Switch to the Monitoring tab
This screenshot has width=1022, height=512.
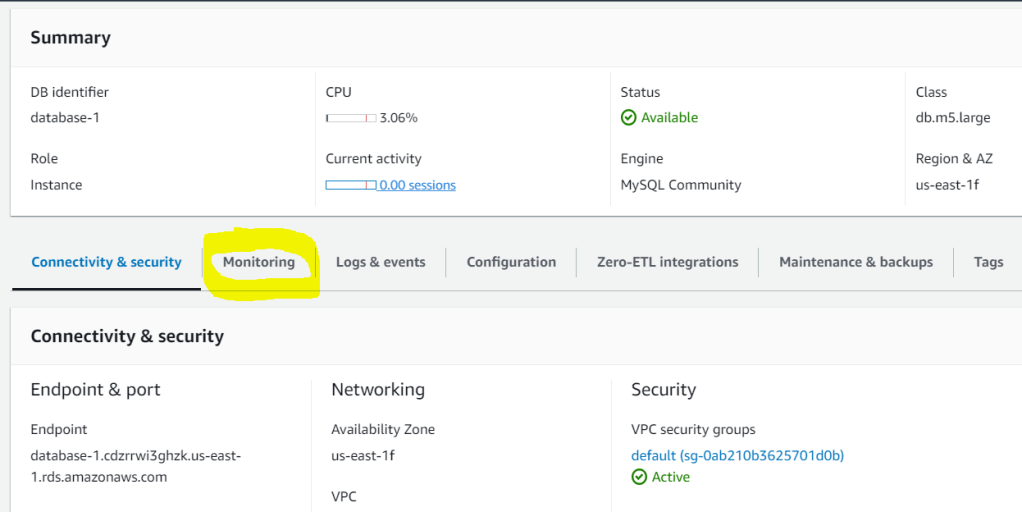(259, 262)
